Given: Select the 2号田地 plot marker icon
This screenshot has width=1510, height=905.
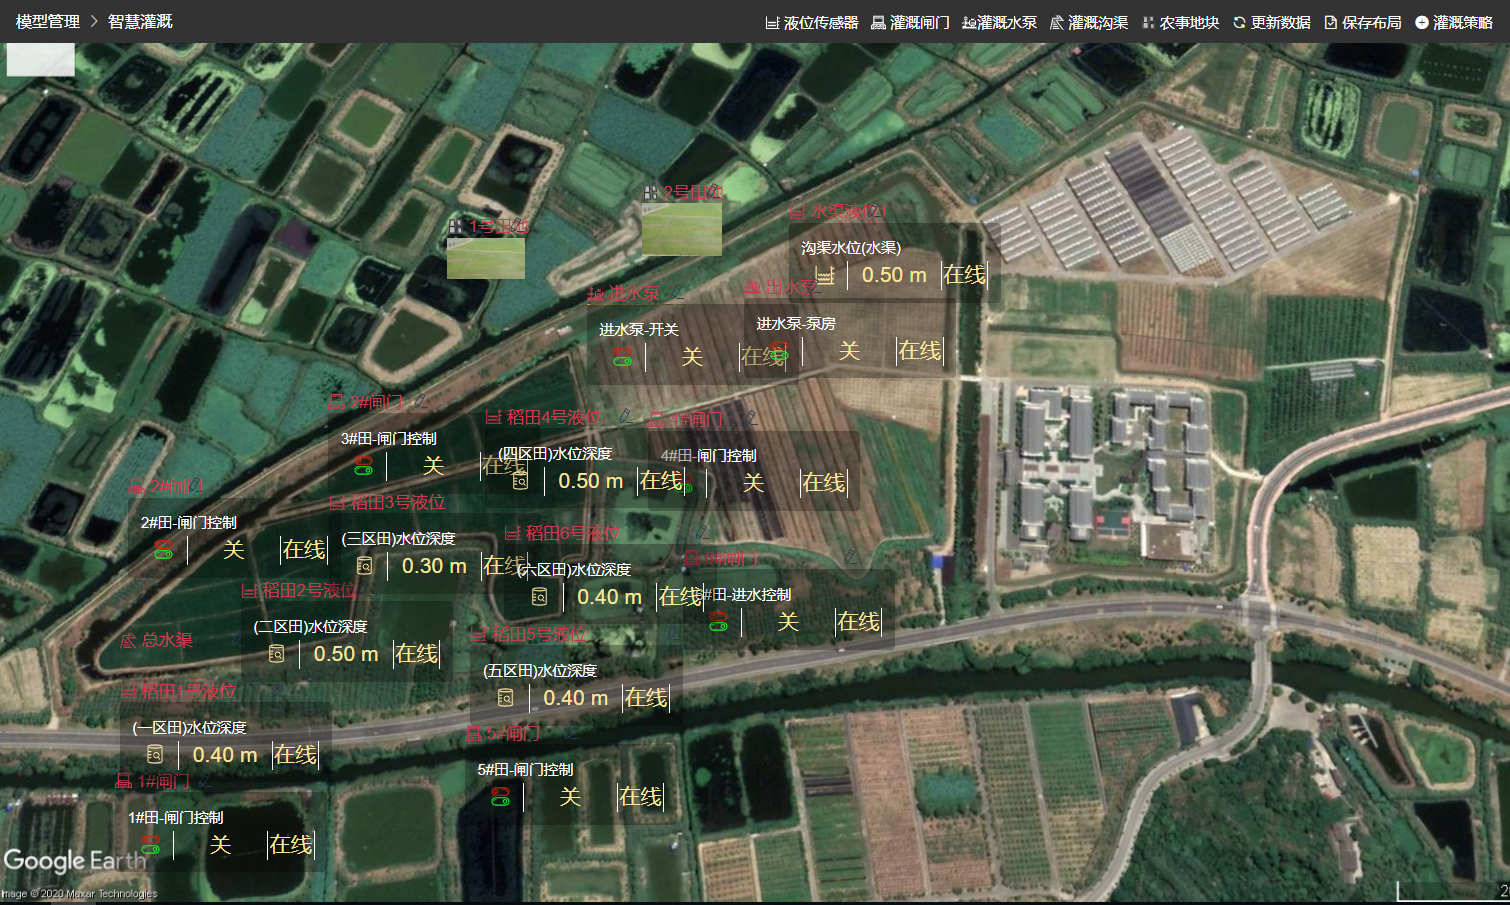Looking at the screenshot, I should 651,192.
